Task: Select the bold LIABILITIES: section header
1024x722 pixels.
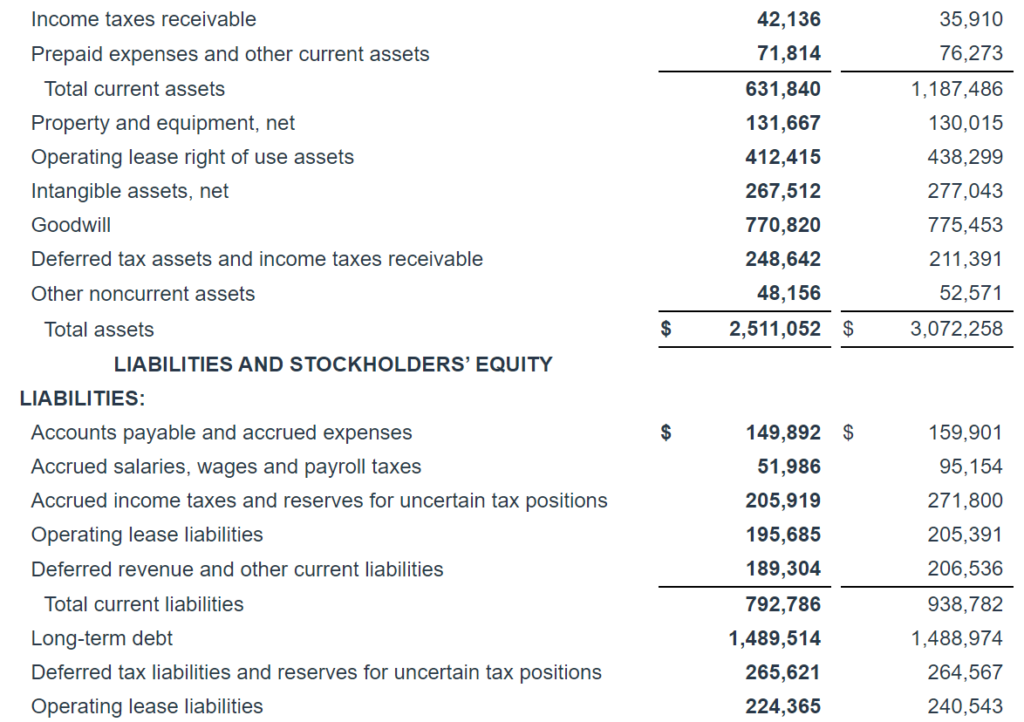Action: (x=83, y=399)
